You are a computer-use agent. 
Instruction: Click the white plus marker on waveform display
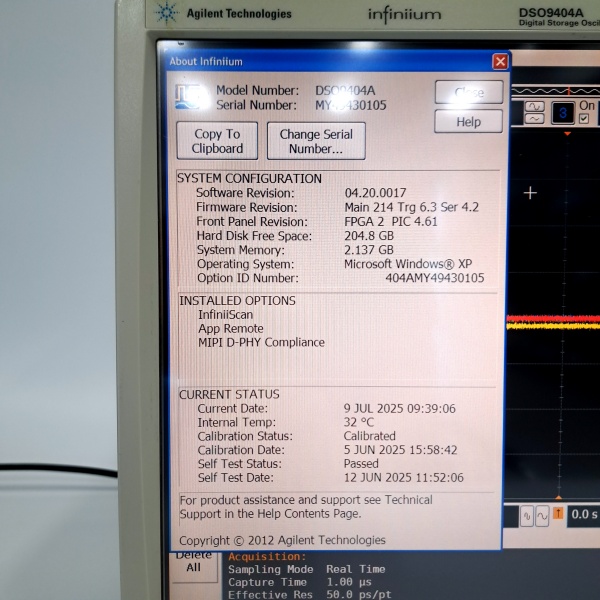[530, 193]
